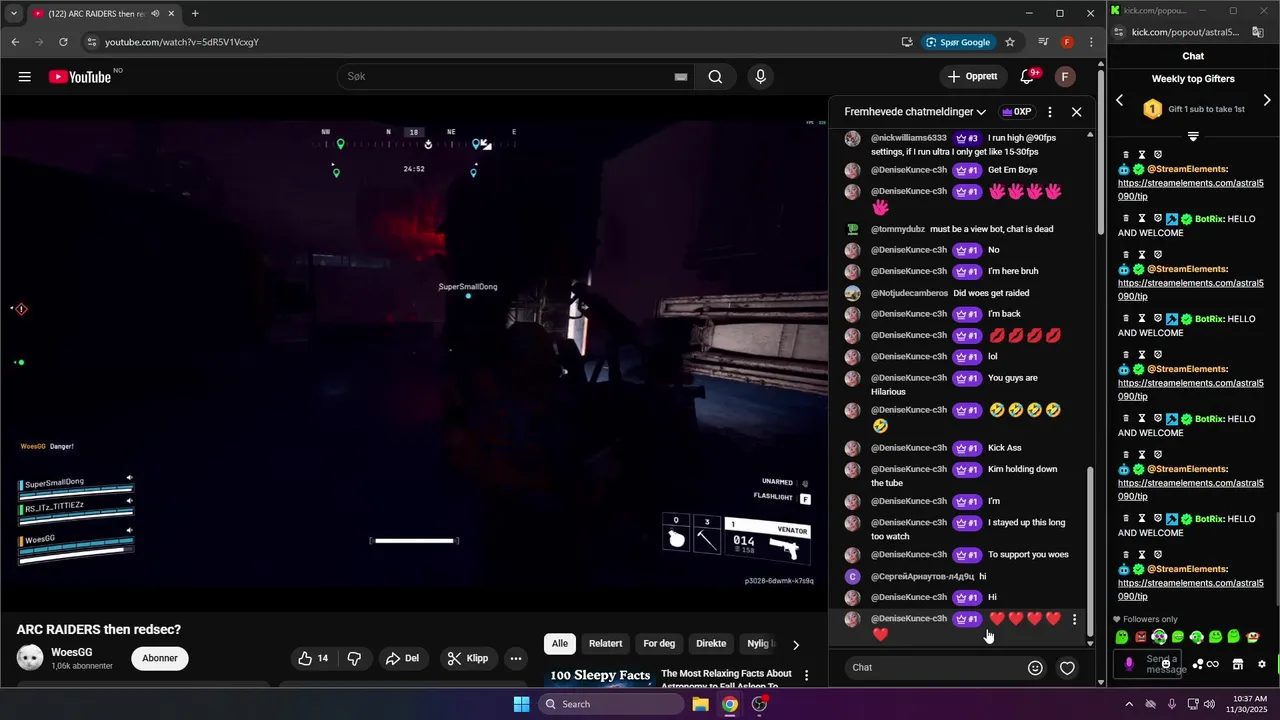Open menu for recommended Relaxing Facts video
This screenshot has width=1280, height=720.
click(806, 676)
